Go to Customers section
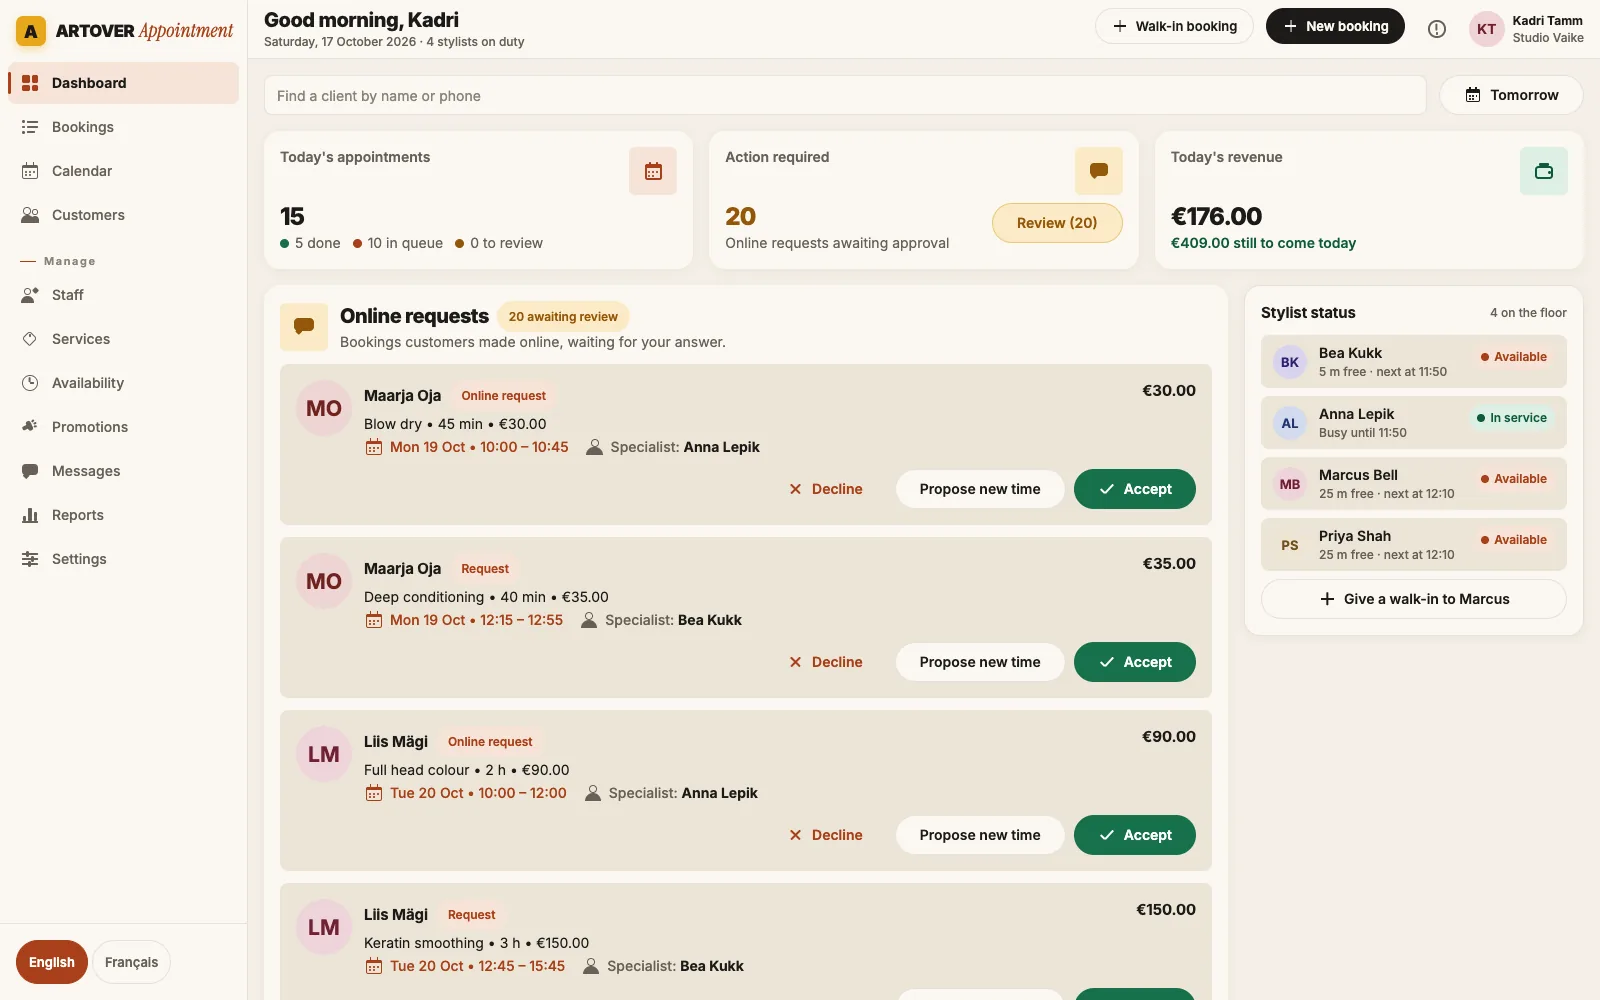This screenshot has height=1000, width=1600. point(123,215)
